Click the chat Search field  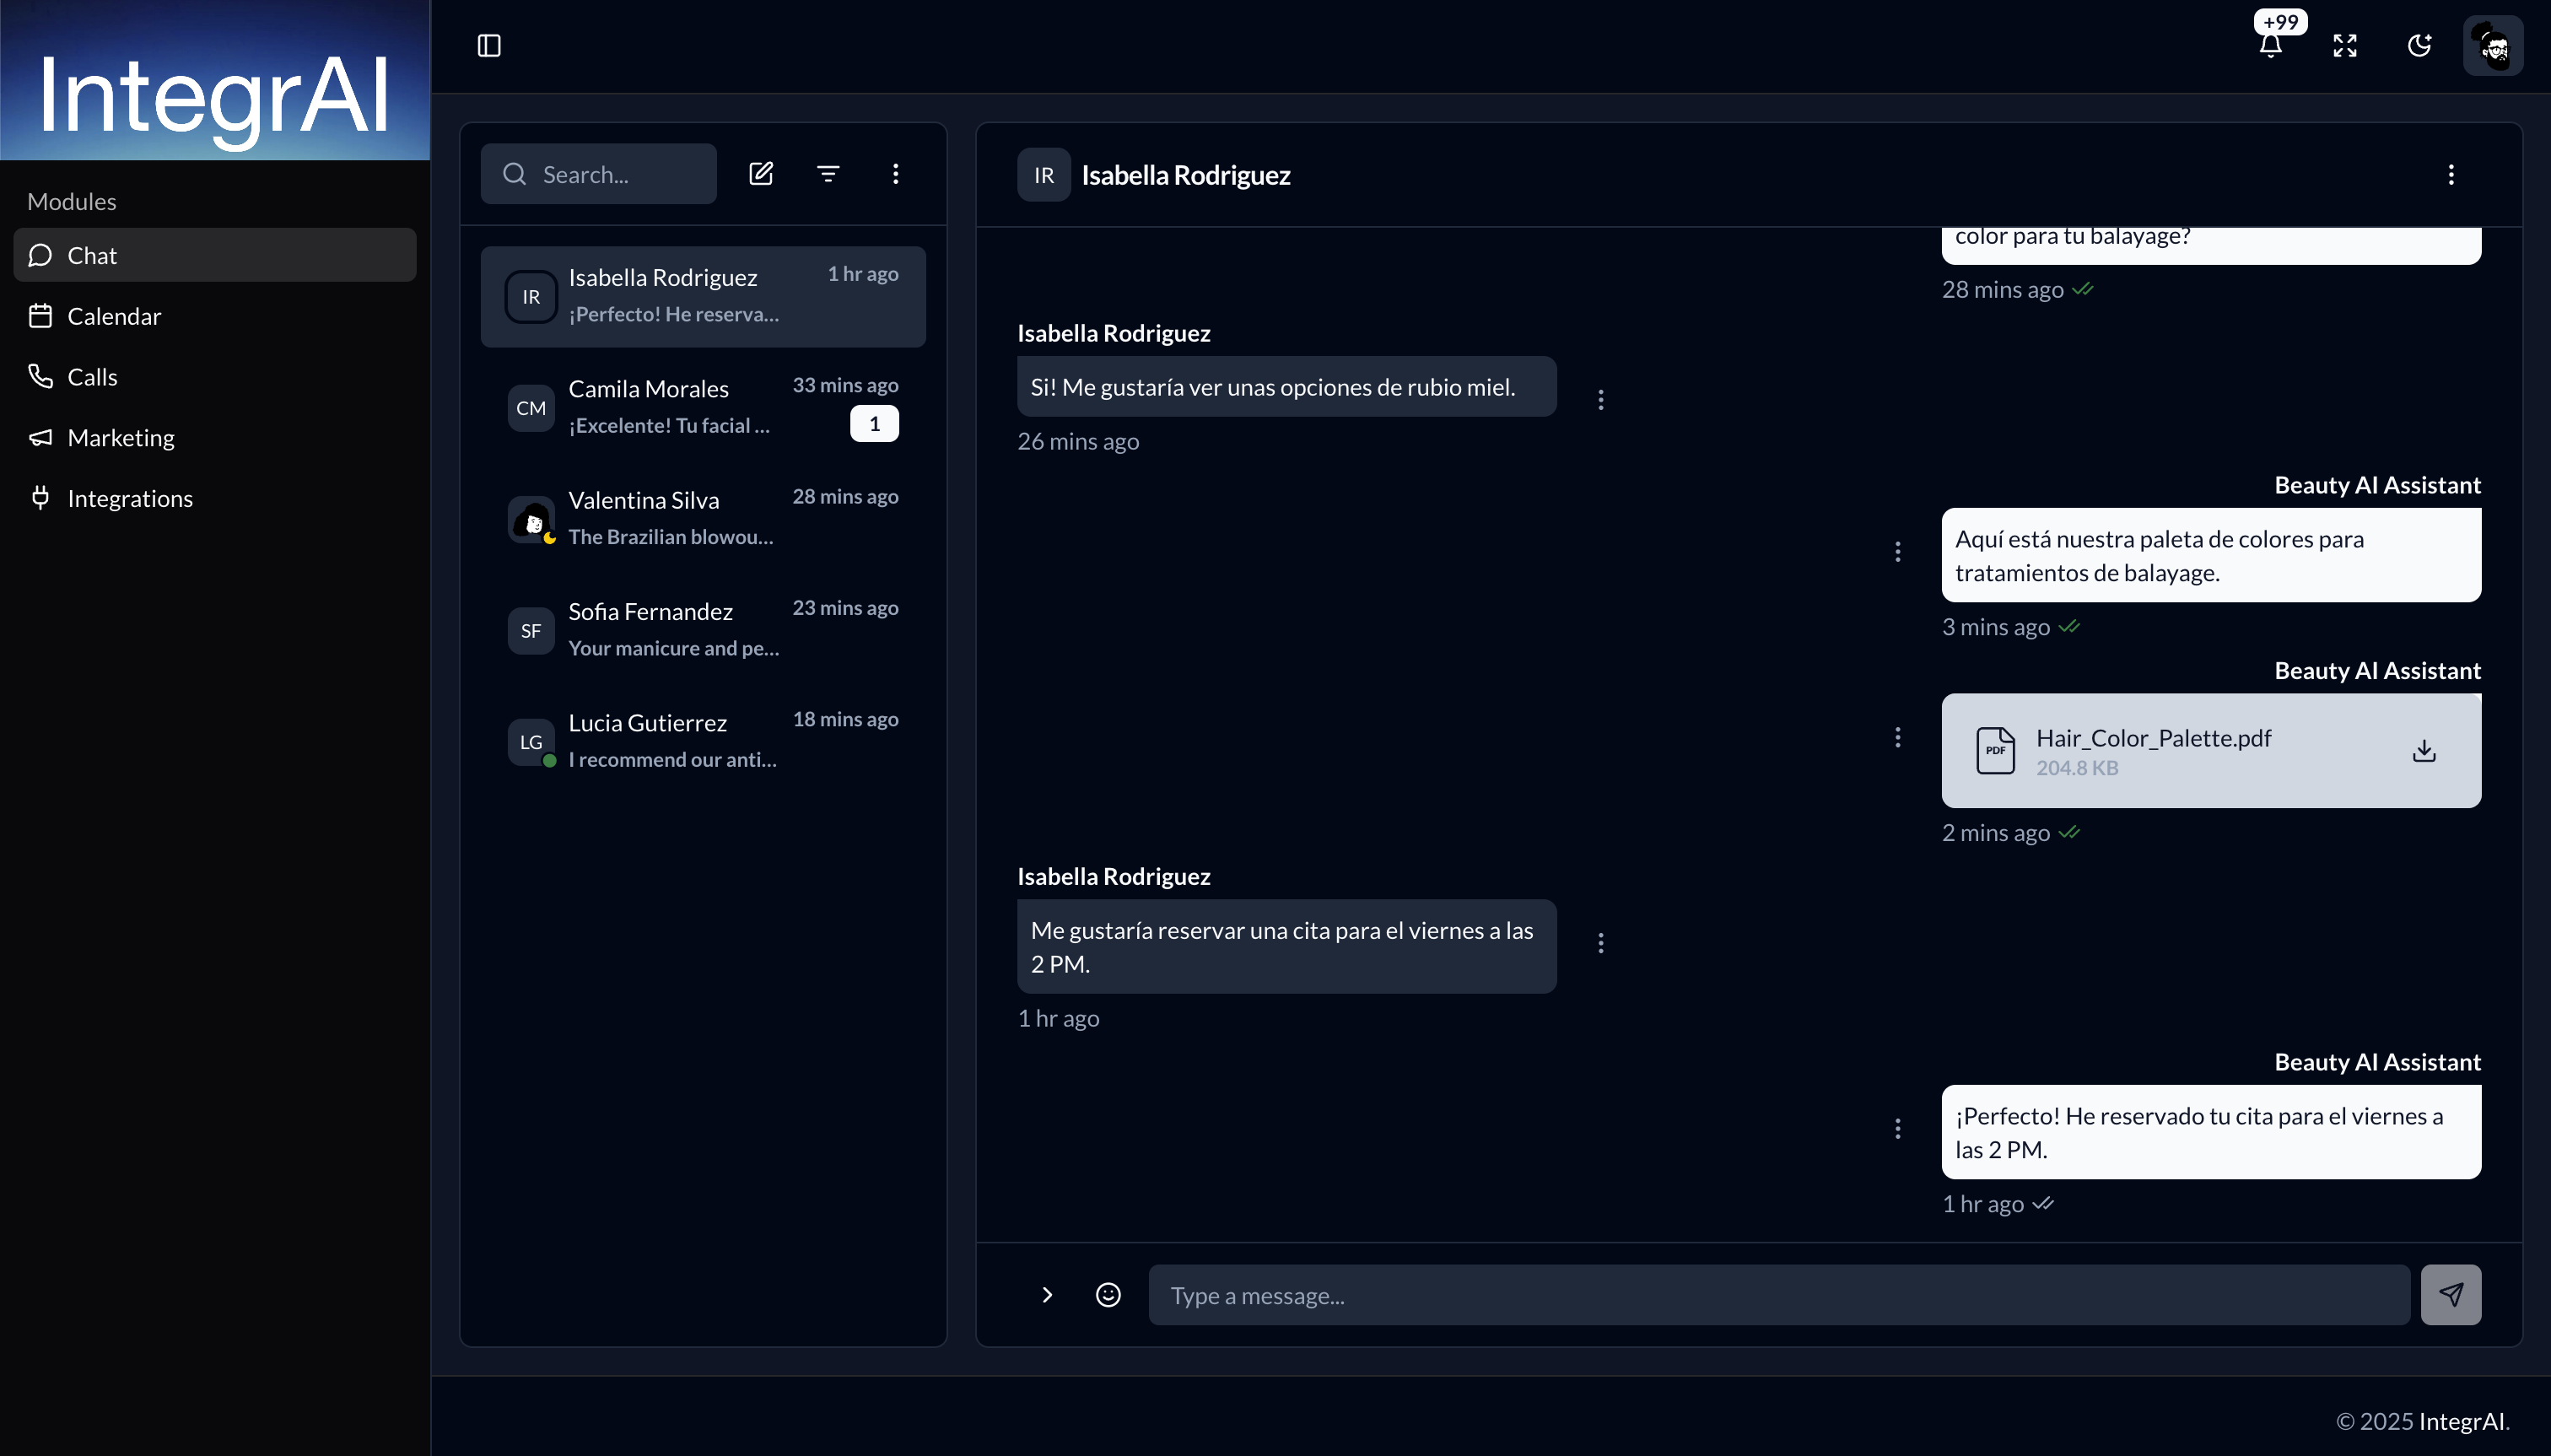point(598,174)
